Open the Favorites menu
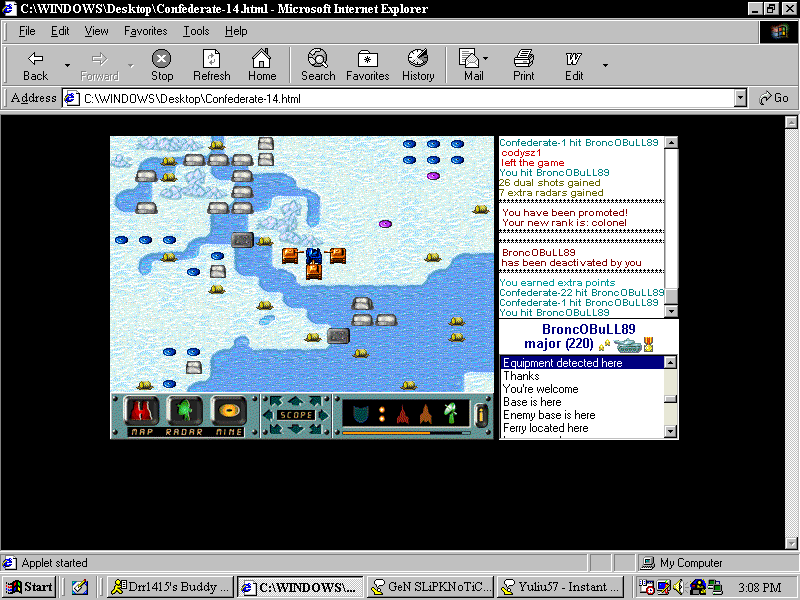Viewport: 800px width, 600px height. point(145,31)
